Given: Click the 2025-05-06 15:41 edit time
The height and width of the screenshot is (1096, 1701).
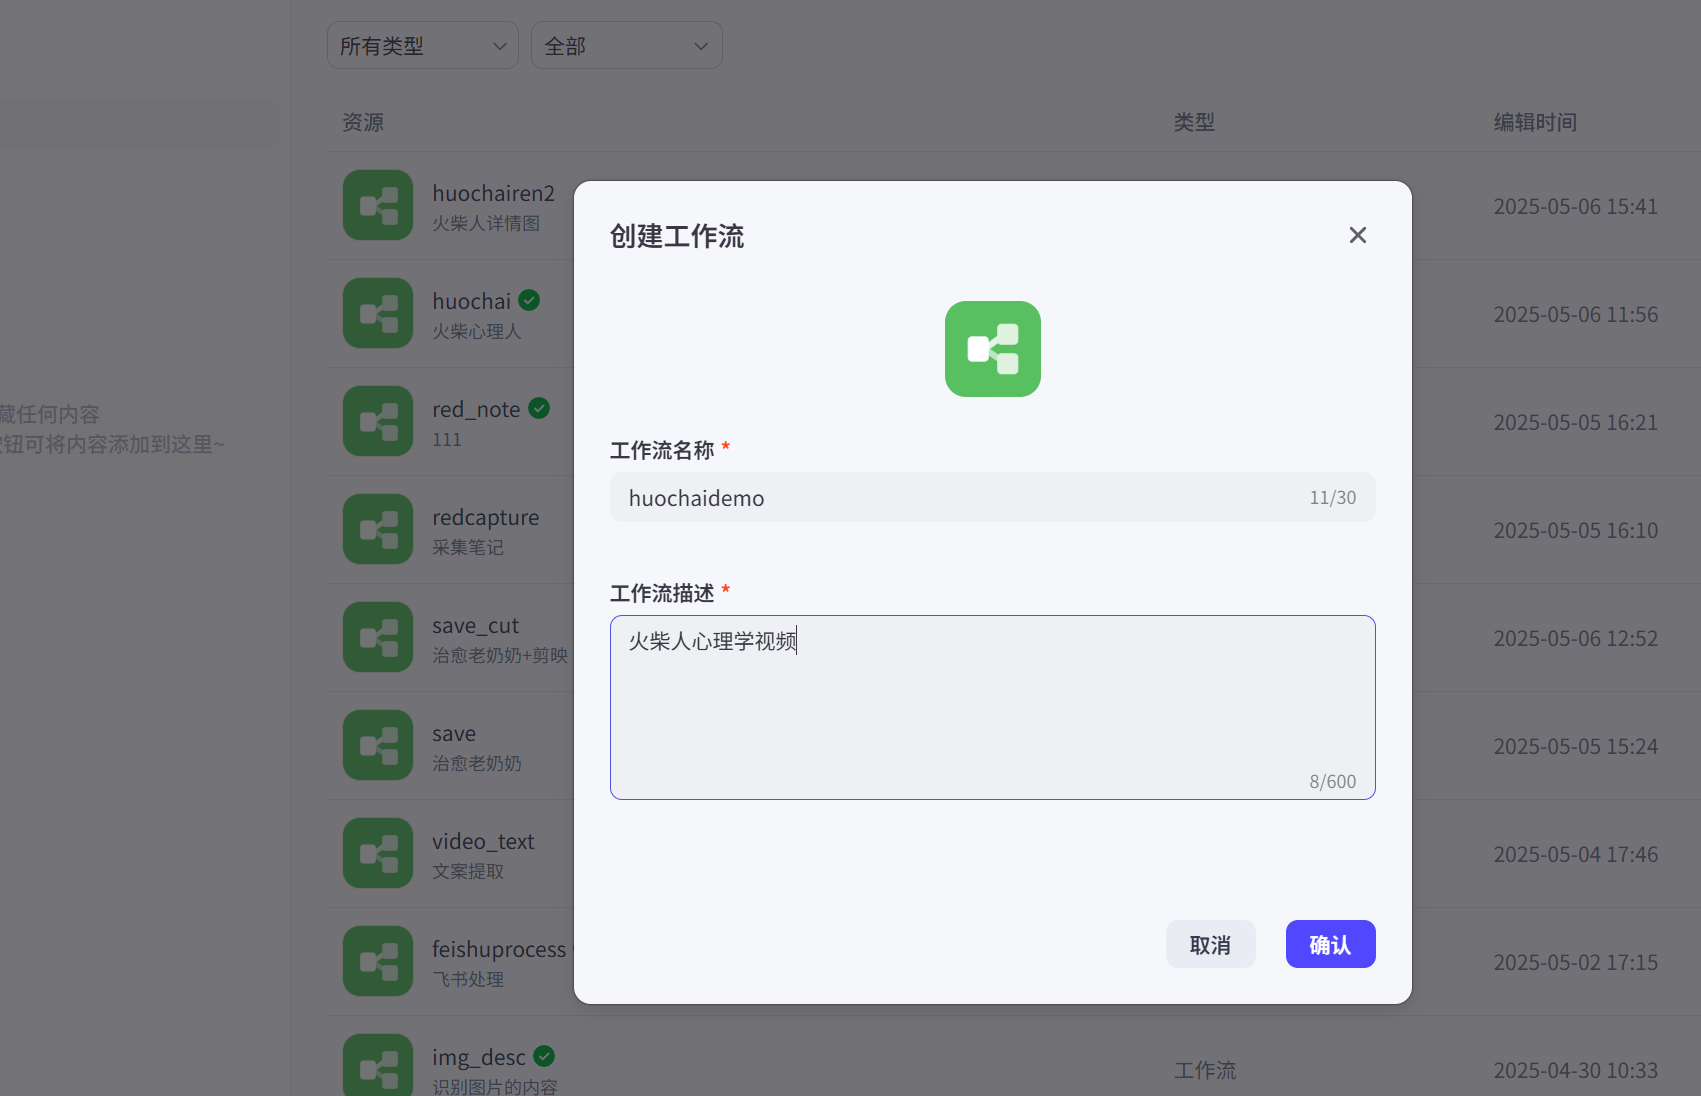Looking at the screenshot, I should click(x=1576, y=206).
